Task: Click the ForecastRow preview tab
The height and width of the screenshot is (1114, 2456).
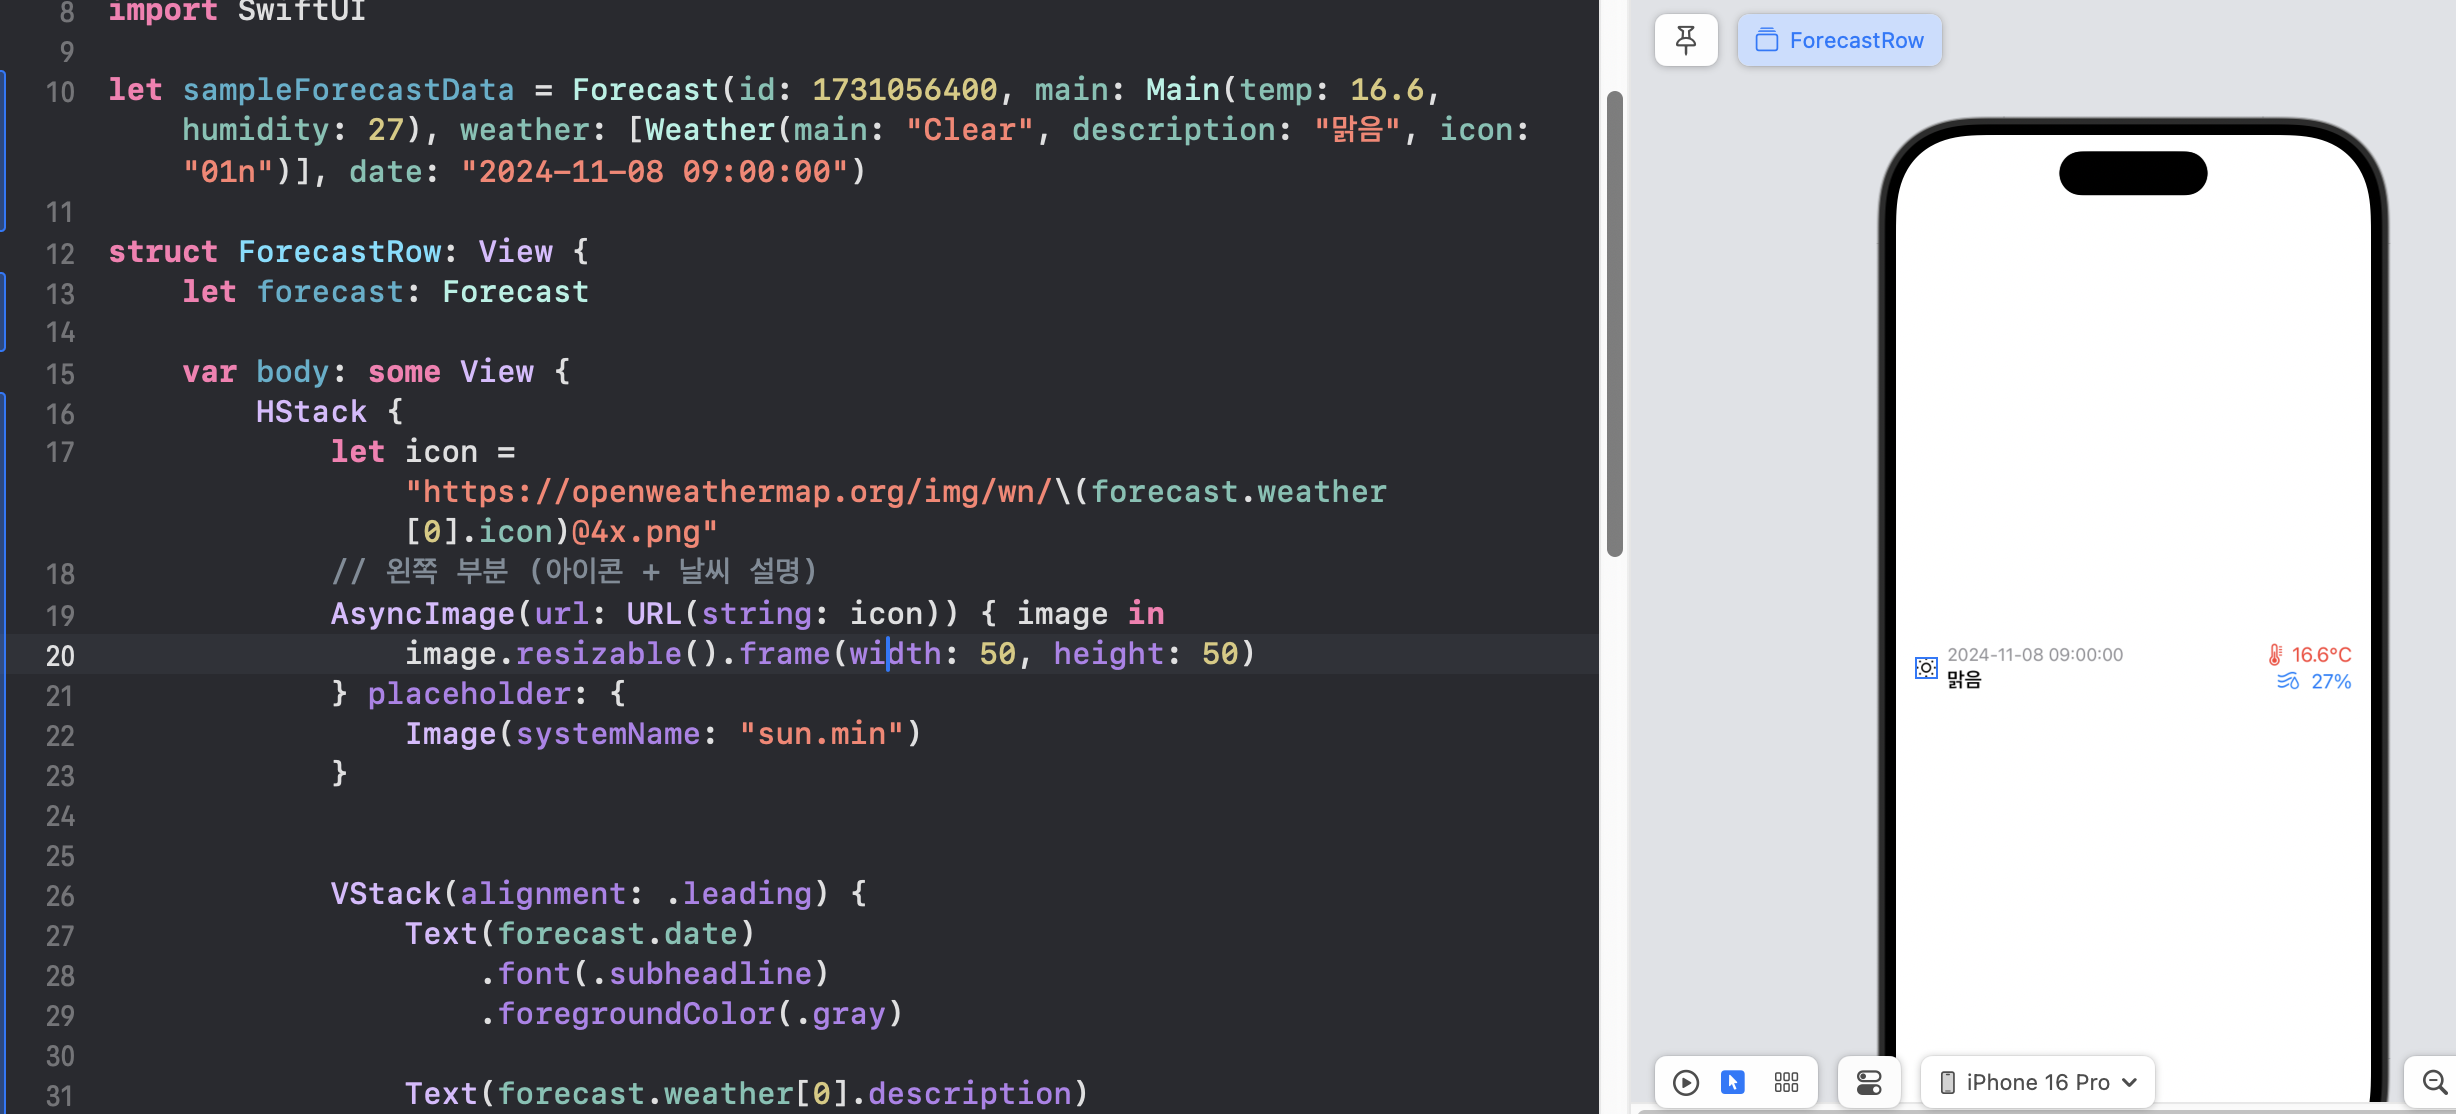Action: (1839, 40)
